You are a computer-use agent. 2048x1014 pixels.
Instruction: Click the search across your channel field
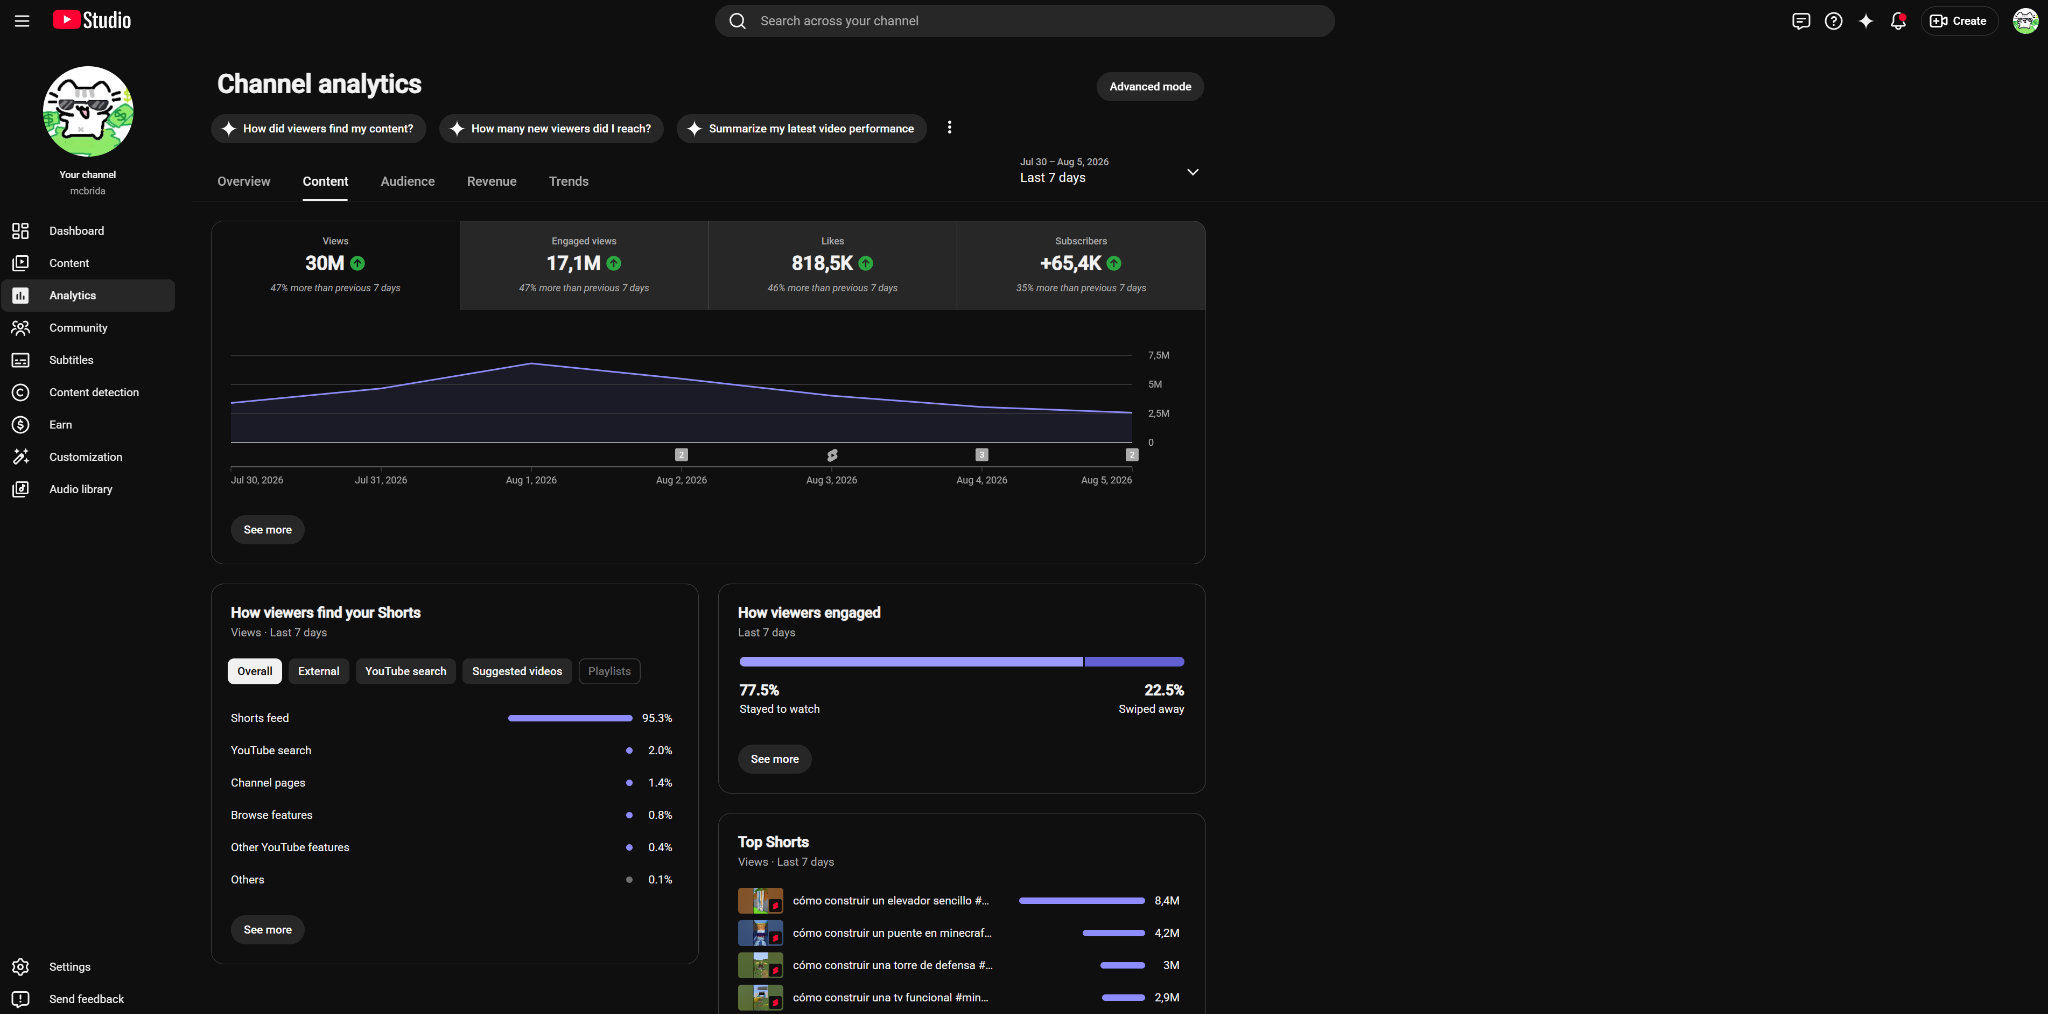[x=1025, y=21]
